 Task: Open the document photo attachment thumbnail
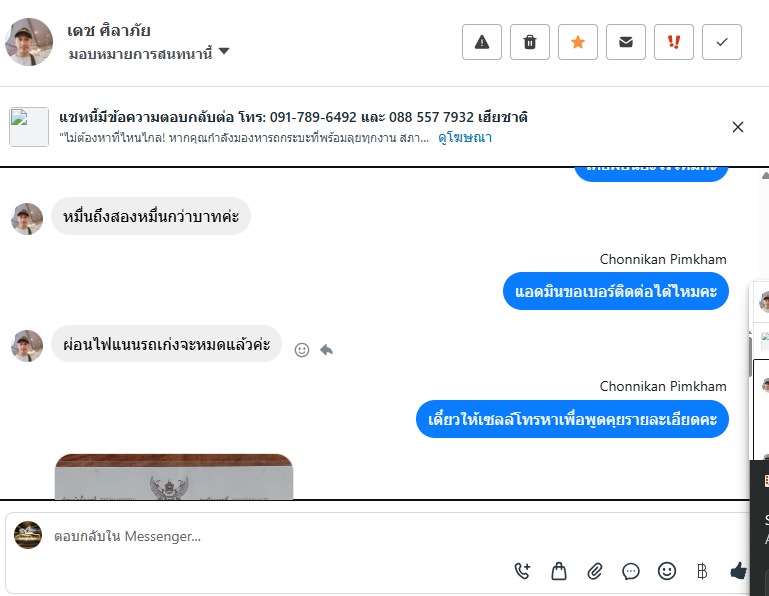[174, 476]
